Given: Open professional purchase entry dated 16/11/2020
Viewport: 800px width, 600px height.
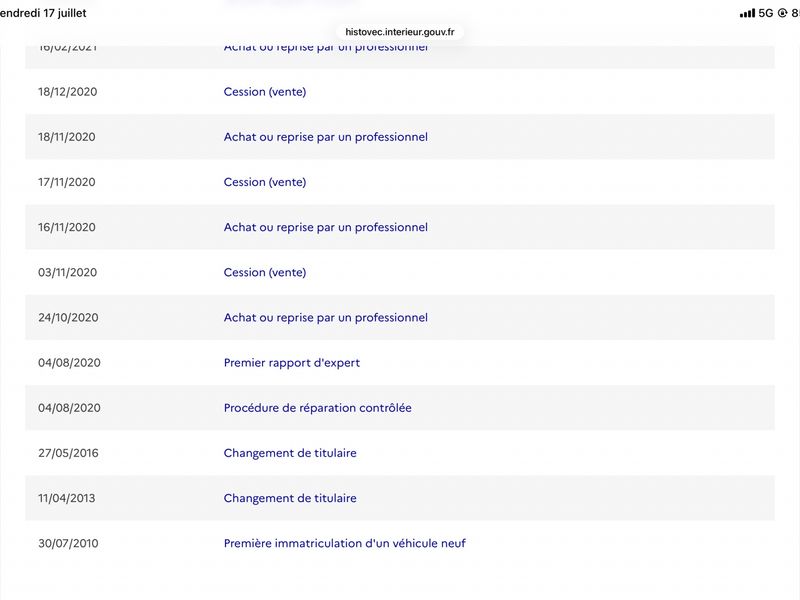Looking at the screenshot, I should (x=326, y=227).
